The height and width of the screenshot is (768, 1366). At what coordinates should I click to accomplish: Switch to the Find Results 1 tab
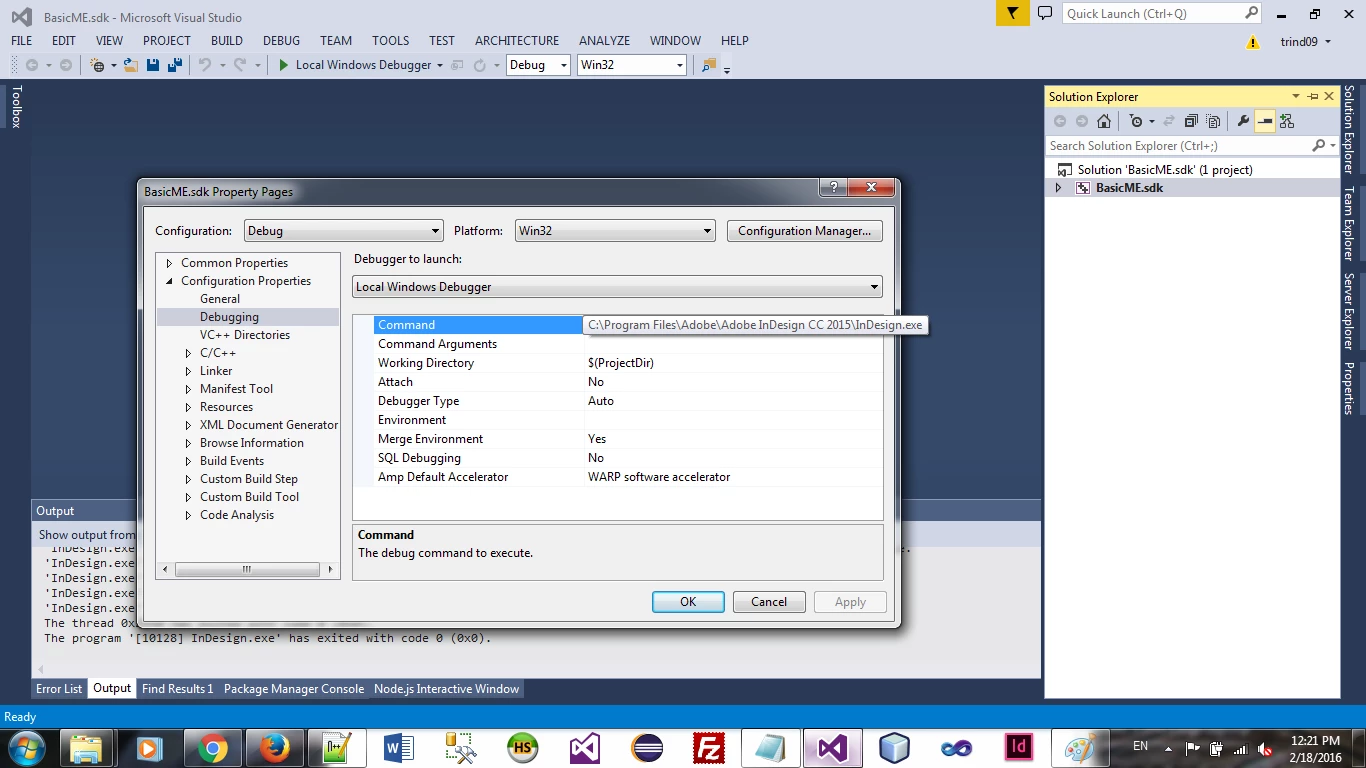coord(177,689)
